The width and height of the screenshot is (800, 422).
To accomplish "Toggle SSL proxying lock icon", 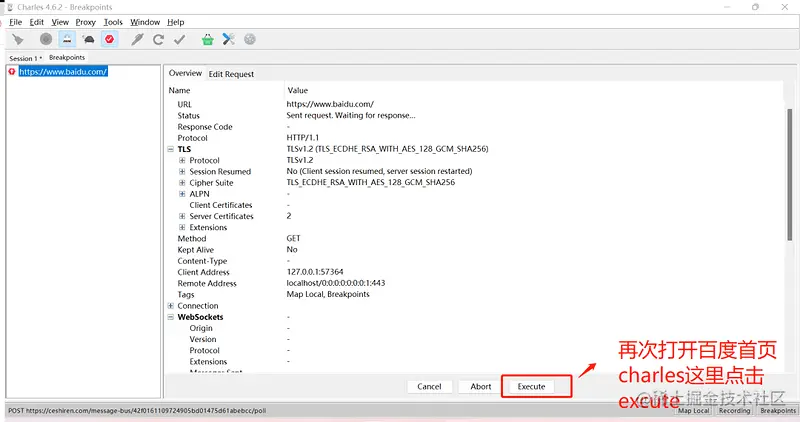I will click(67, 39).
